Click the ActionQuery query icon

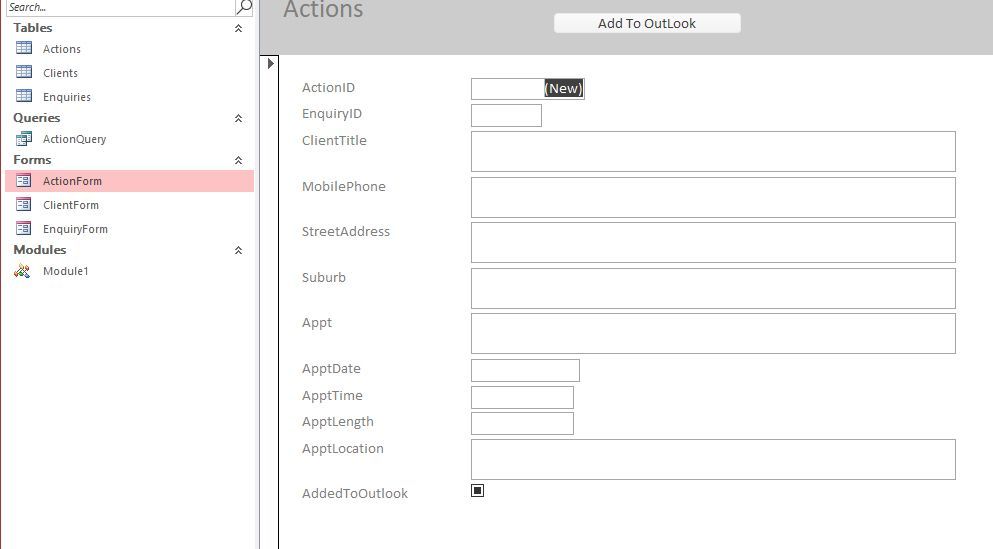[x=24, y=139]
